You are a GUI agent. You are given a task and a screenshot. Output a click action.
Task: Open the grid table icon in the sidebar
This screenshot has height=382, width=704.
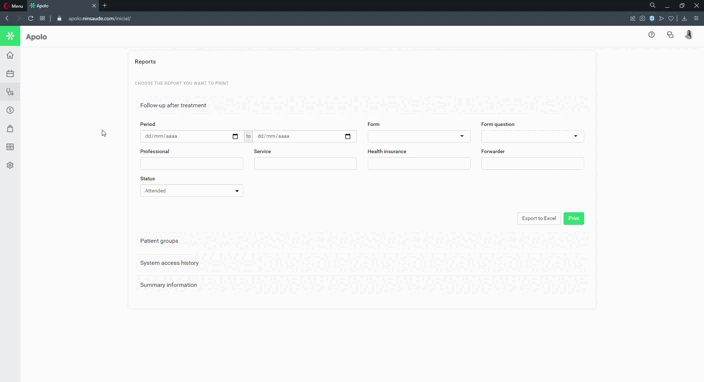(x=10, y=147)
